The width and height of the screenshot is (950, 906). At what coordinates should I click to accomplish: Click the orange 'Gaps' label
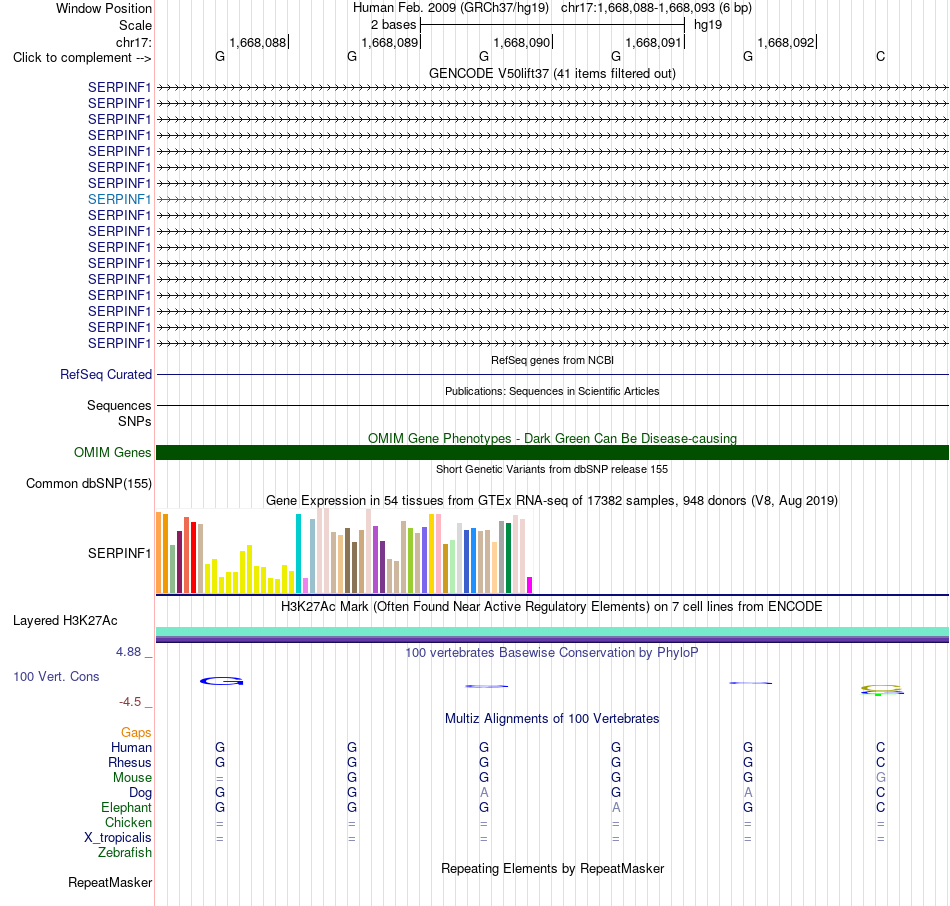[x=136, y=733]
